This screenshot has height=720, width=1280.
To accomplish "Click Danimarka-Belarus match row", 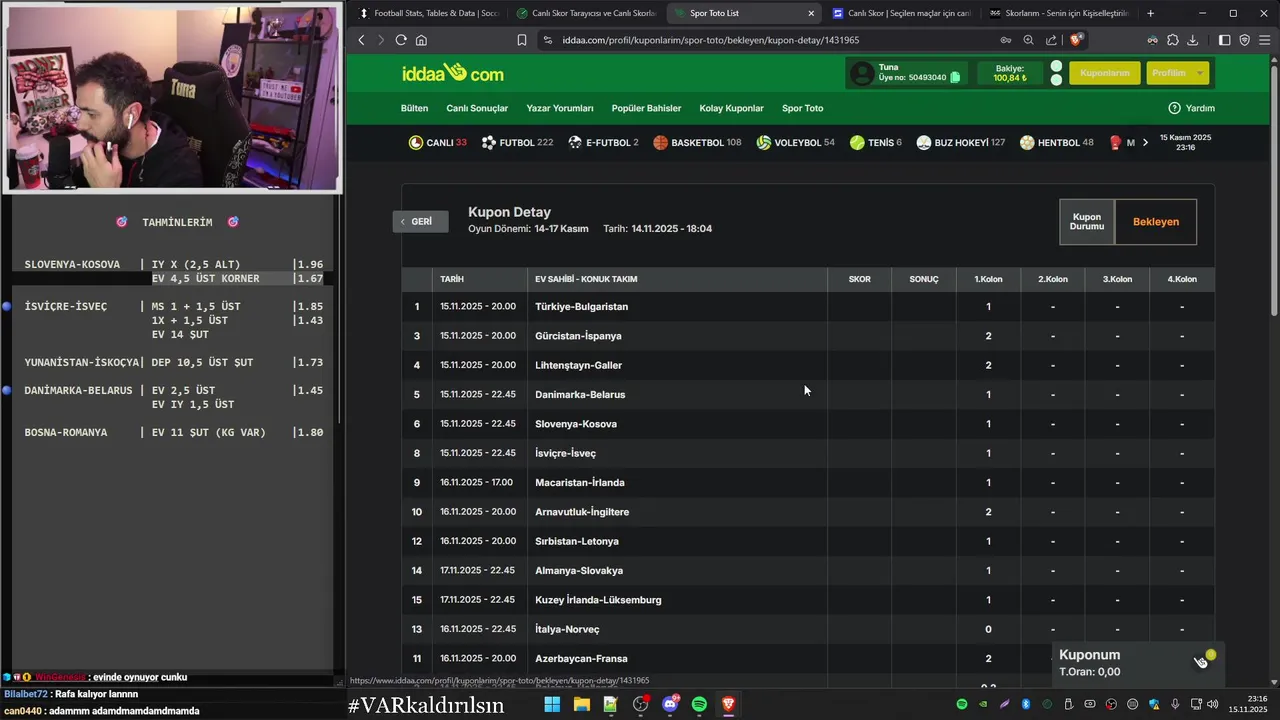I will point(808,394).
